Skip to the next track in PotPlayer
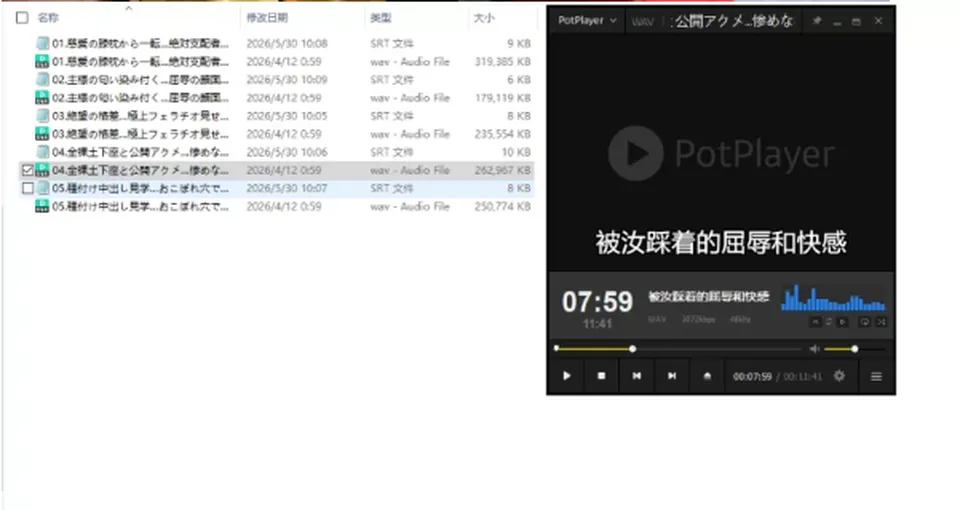Screen dimensions: 960x510 pyautogui.click(x=672, y=376)
